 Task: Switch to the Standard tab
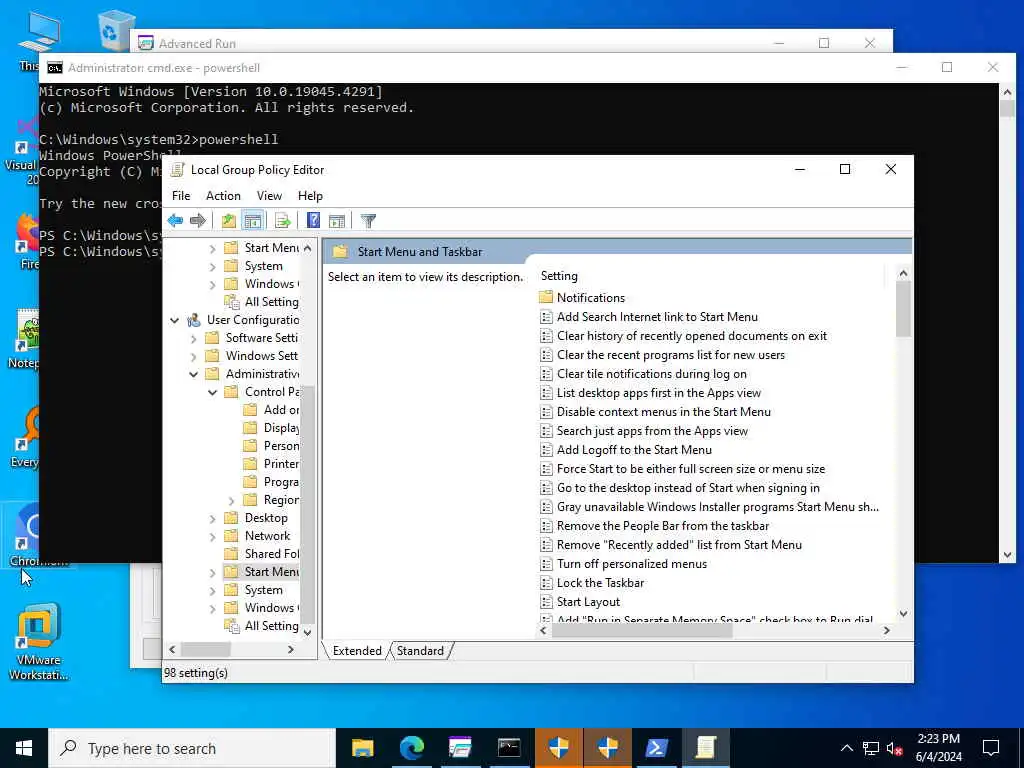pyautogui.click(x=420, y=650)
